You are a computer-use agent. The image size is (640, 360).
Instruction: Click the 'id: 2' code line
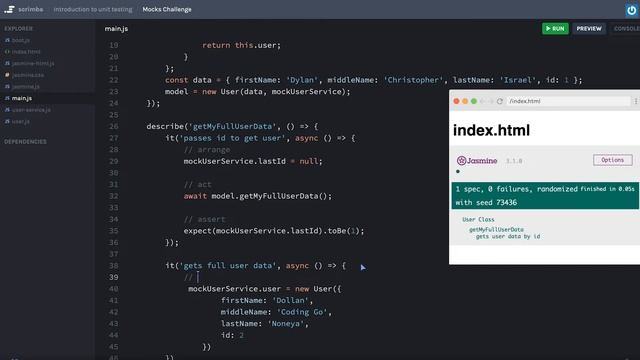point(232,335)
